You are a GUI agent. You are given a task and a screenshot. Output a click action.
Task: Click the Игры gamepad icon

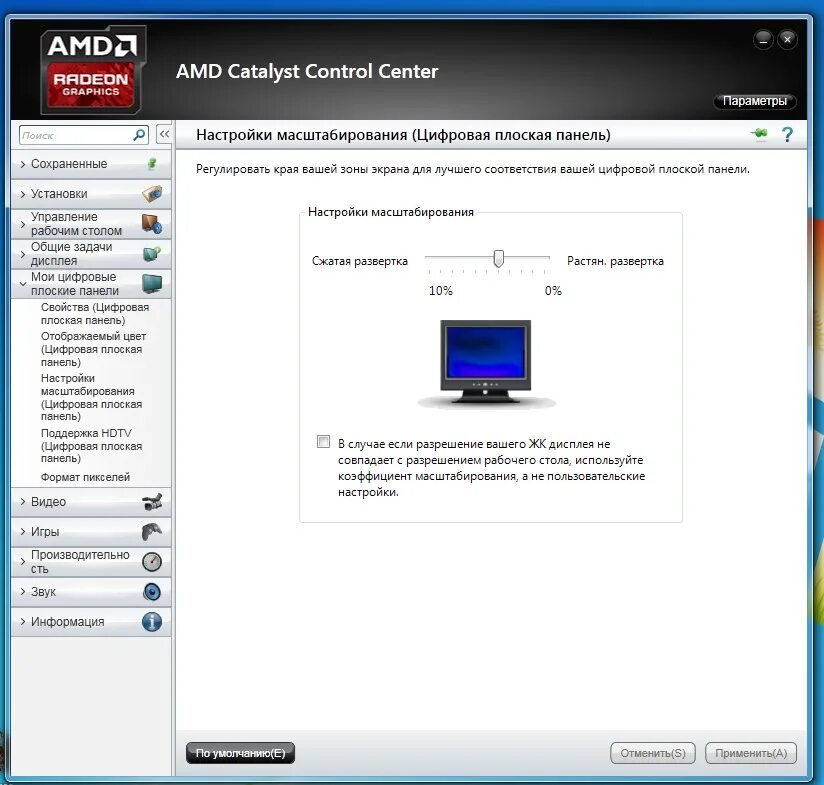point(152,532)
